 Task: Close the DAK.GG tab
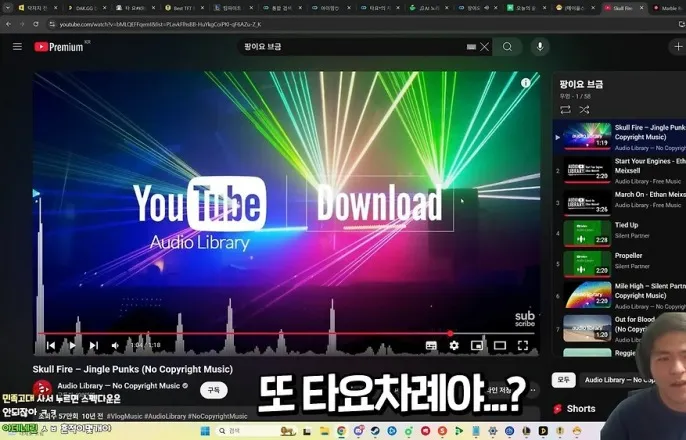pyautogui.click(x=105, y=8)
